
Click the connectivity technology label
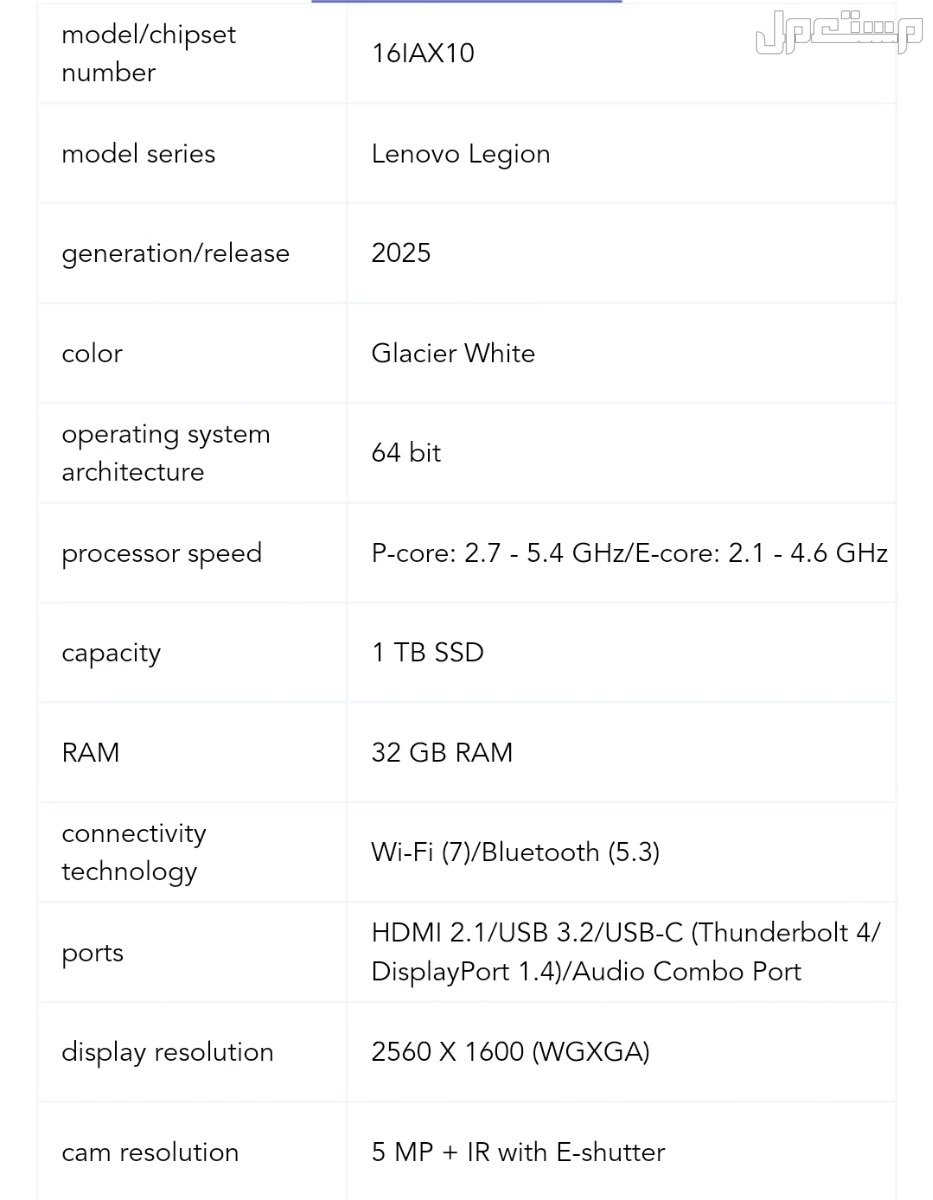click(133, 852)
